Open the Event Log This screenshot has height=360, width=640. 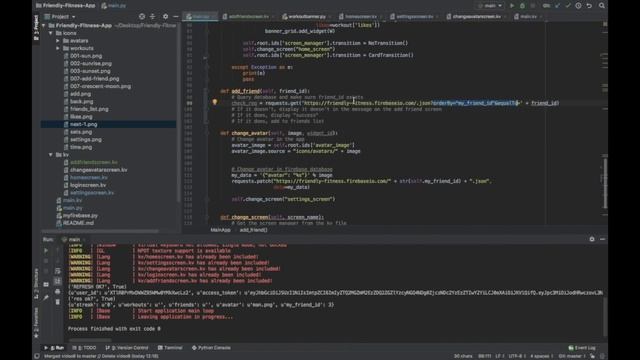coord(582,348)
